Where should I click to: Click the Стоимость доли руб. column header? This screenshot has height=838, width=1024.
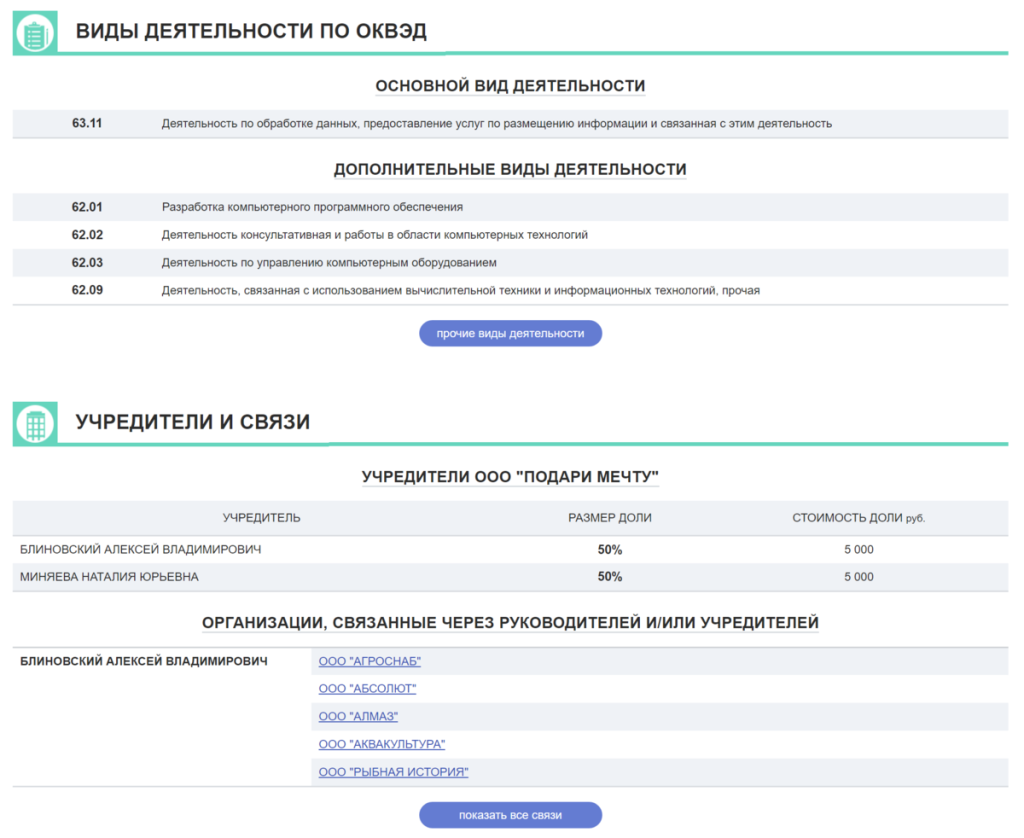point(859,518)
